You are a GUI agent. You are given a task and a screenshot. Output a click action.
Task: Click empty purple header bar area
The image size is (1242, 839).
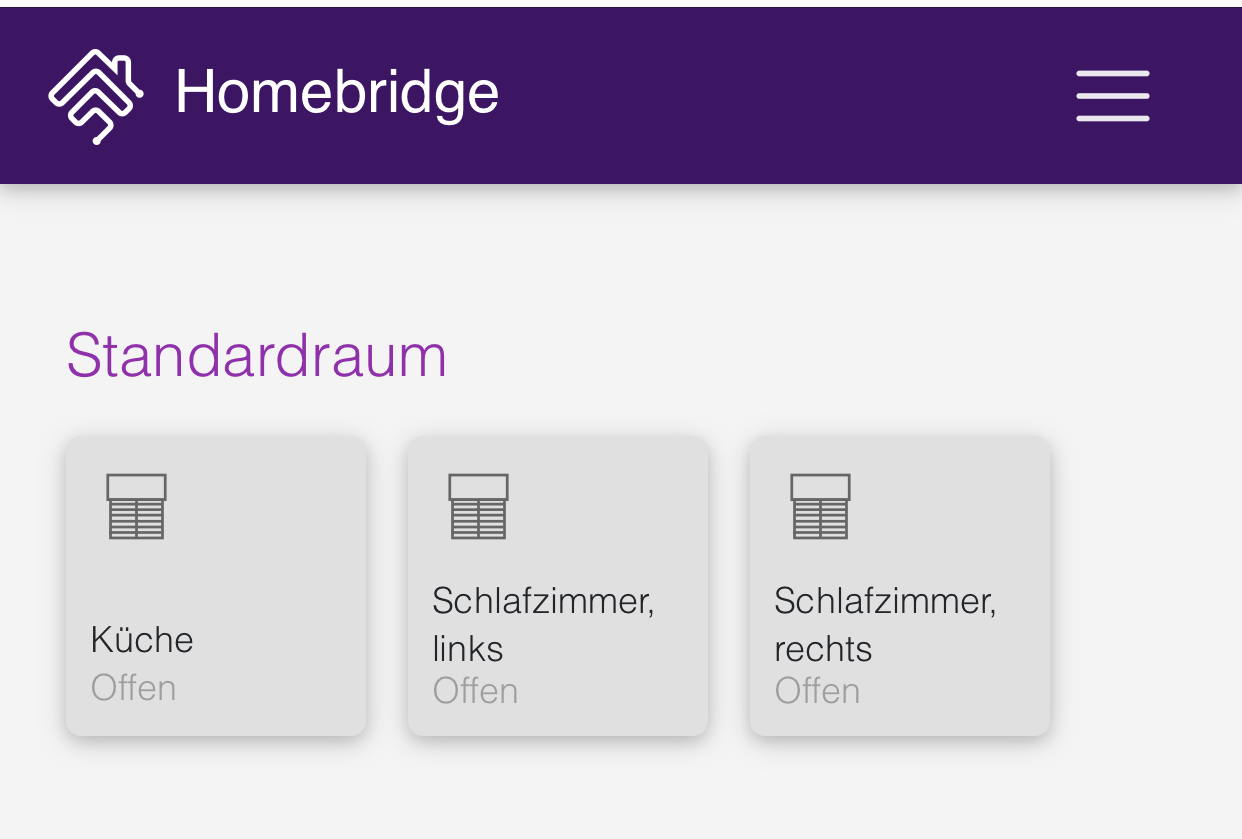(x=780, y=95)
